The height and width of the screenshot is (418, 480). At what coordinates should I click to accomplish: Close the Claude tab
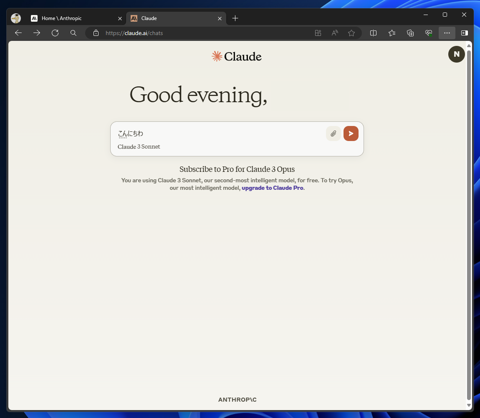220,19
